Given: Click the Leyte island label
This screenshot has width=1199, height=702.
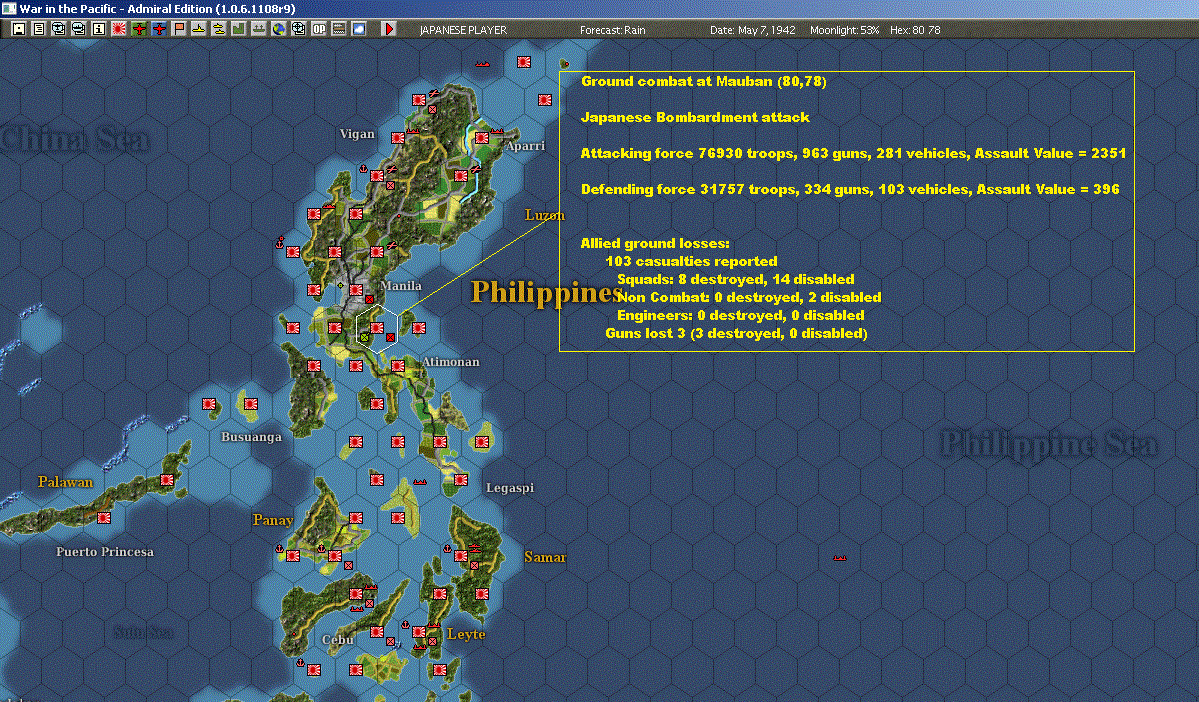Looking at the screenshot, I should 466,634.
